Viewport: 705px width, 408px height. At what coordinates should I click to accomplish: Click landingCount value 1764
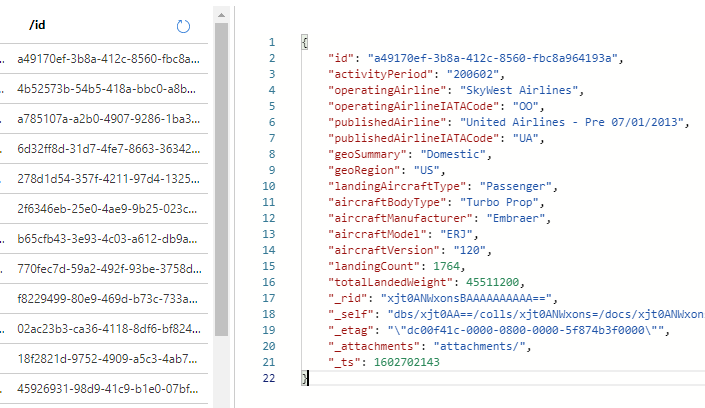click(446, 266)
